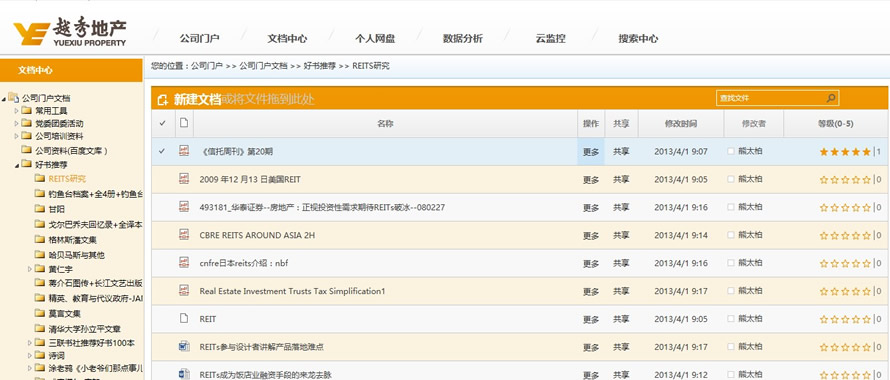Collapse the 好书推荐 tree node
890x380 pixels.
click(16, 165)
